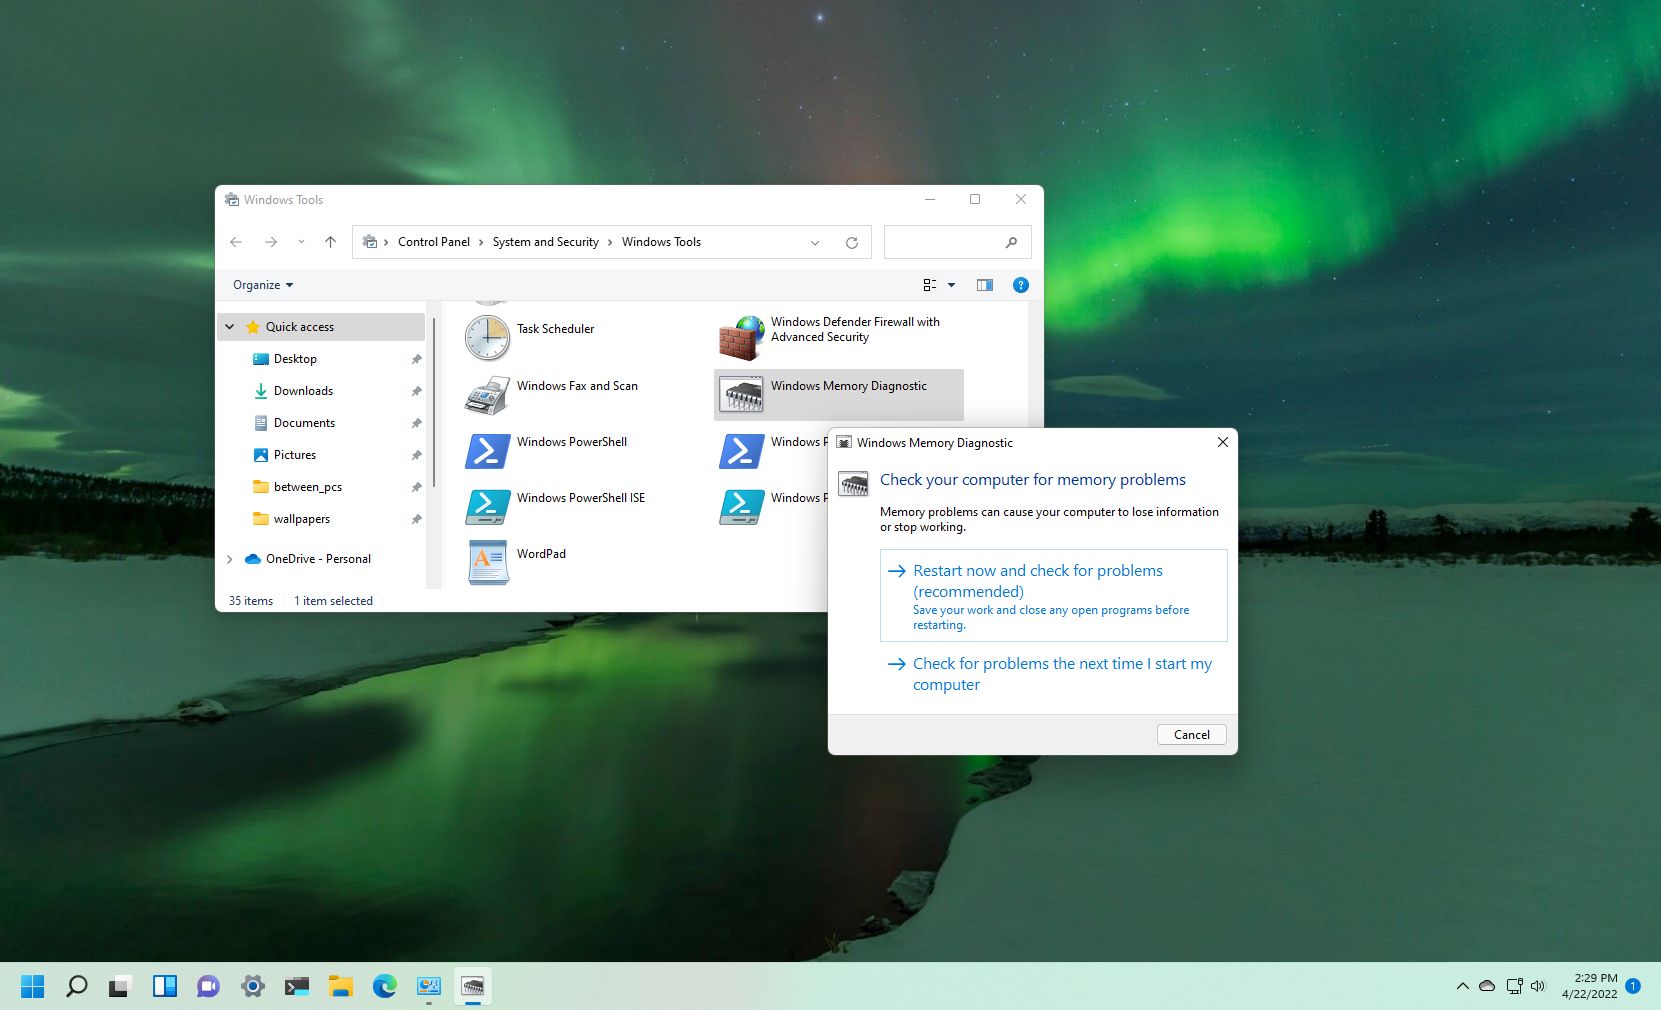Open taskbar Search
Viewport: 1661px width, 1010px height.
(77, 986)
